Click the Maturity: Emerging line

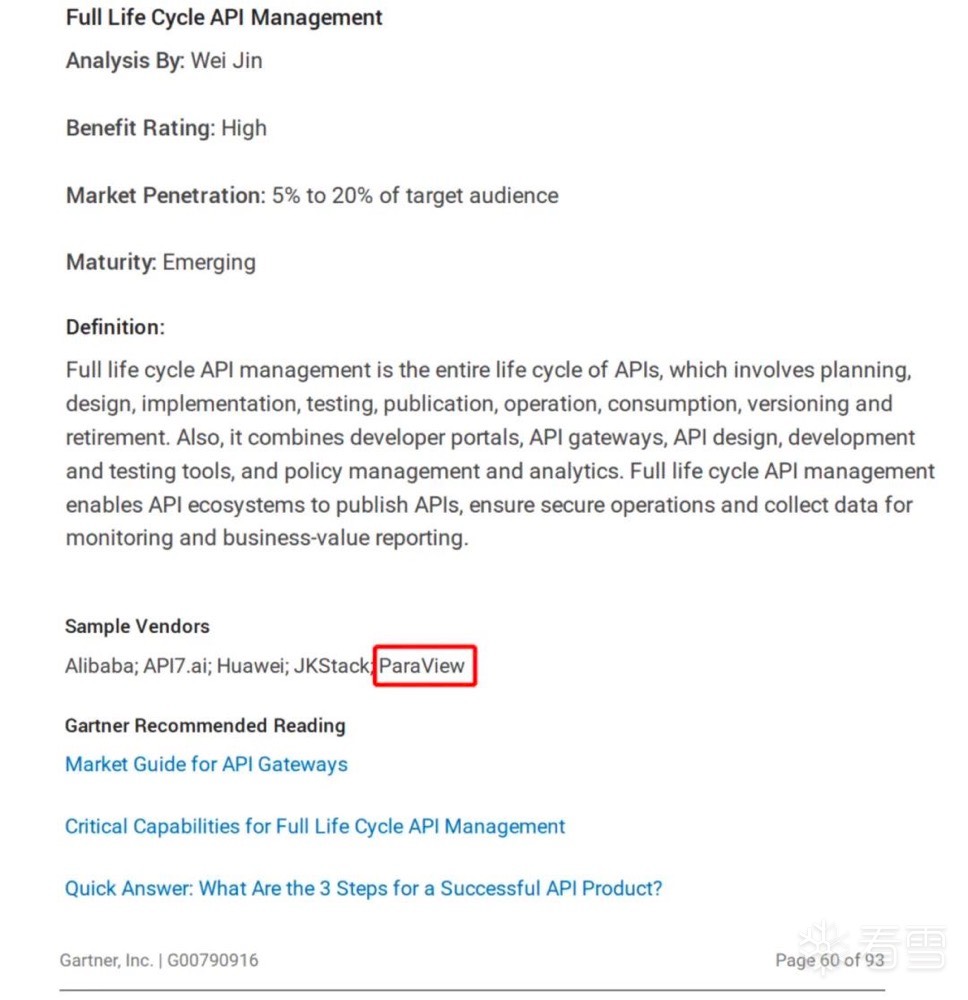click(x=161, y=263)
